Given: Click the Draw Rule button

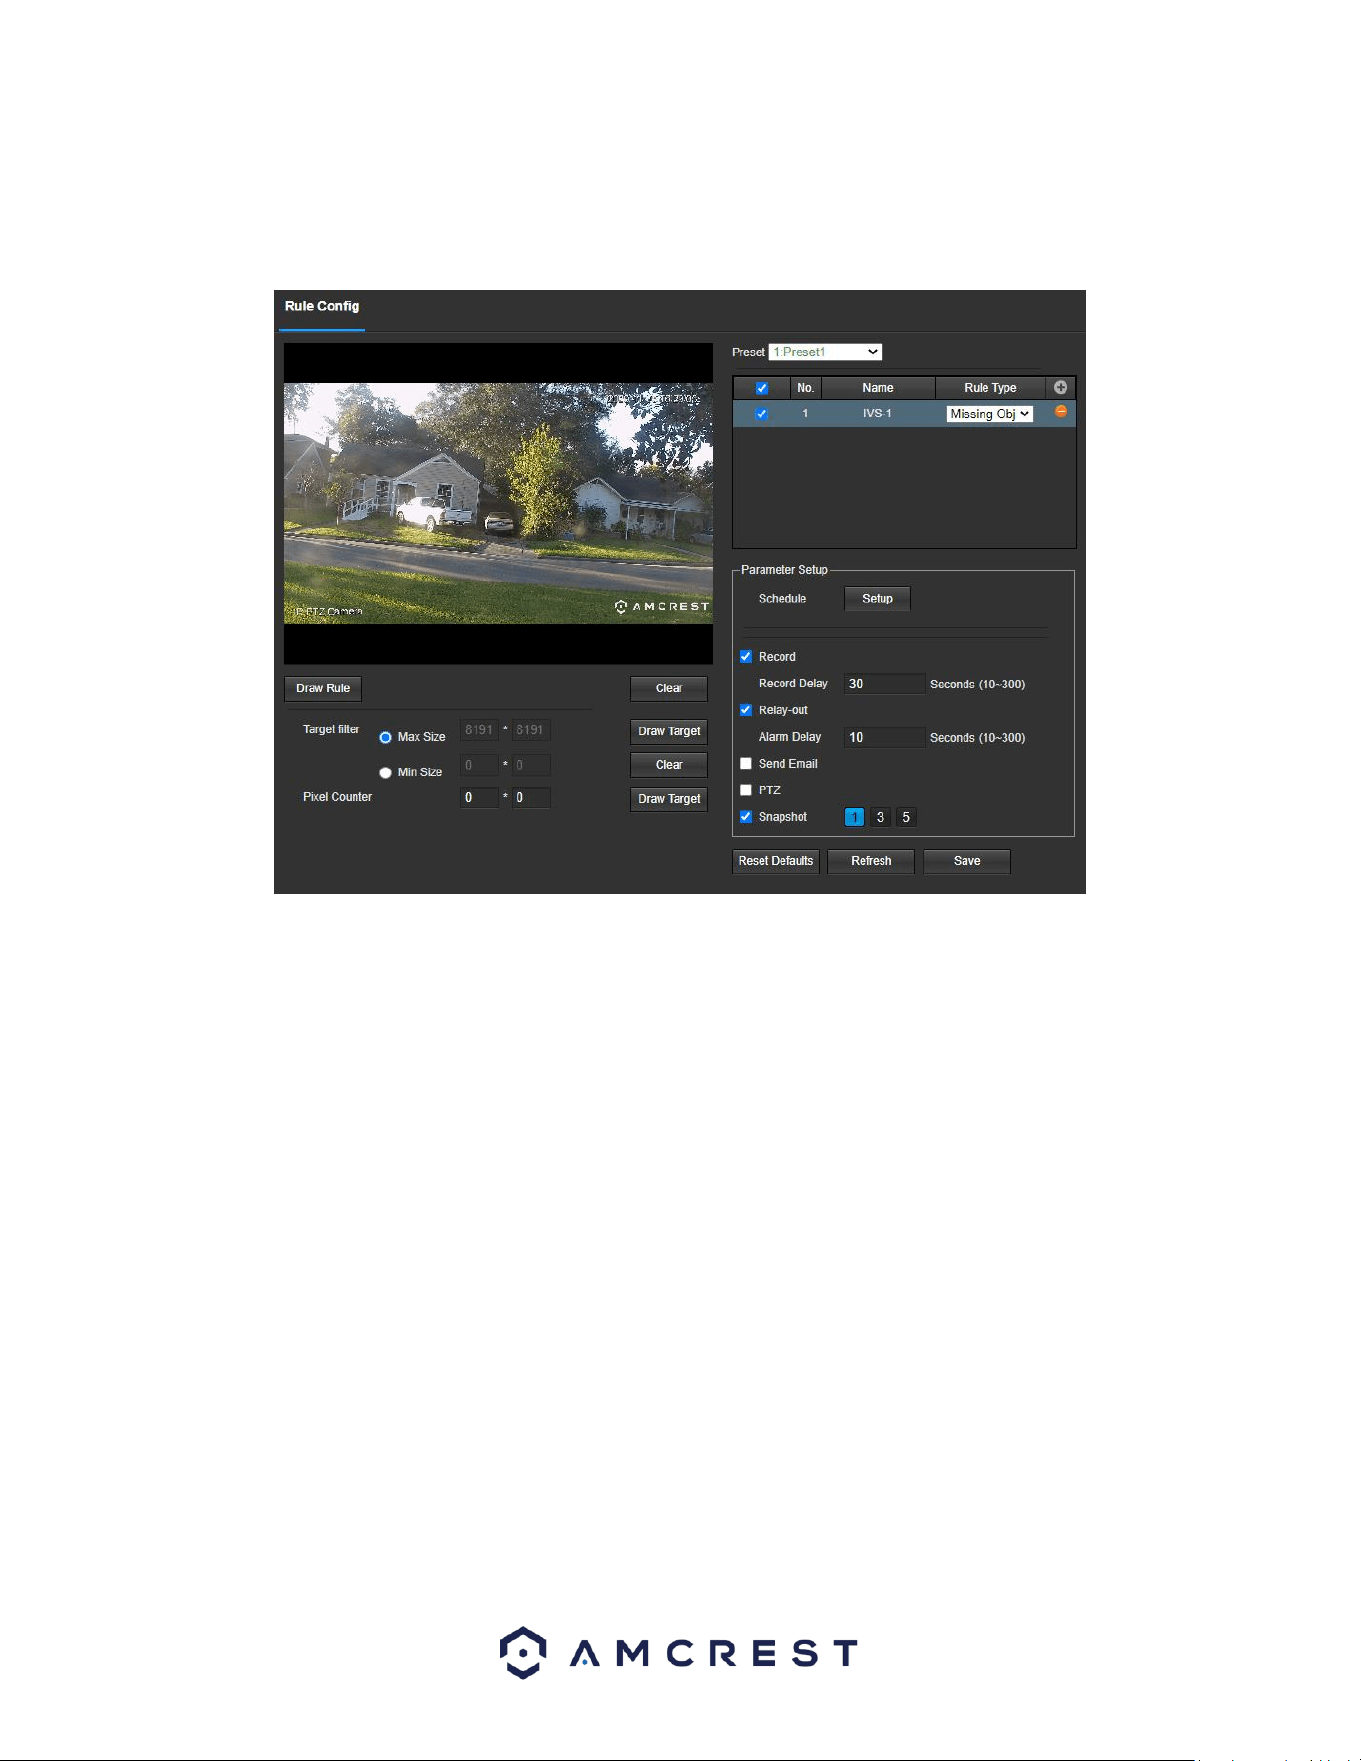Looking at the screenshot, I should [x=323, y=688].
